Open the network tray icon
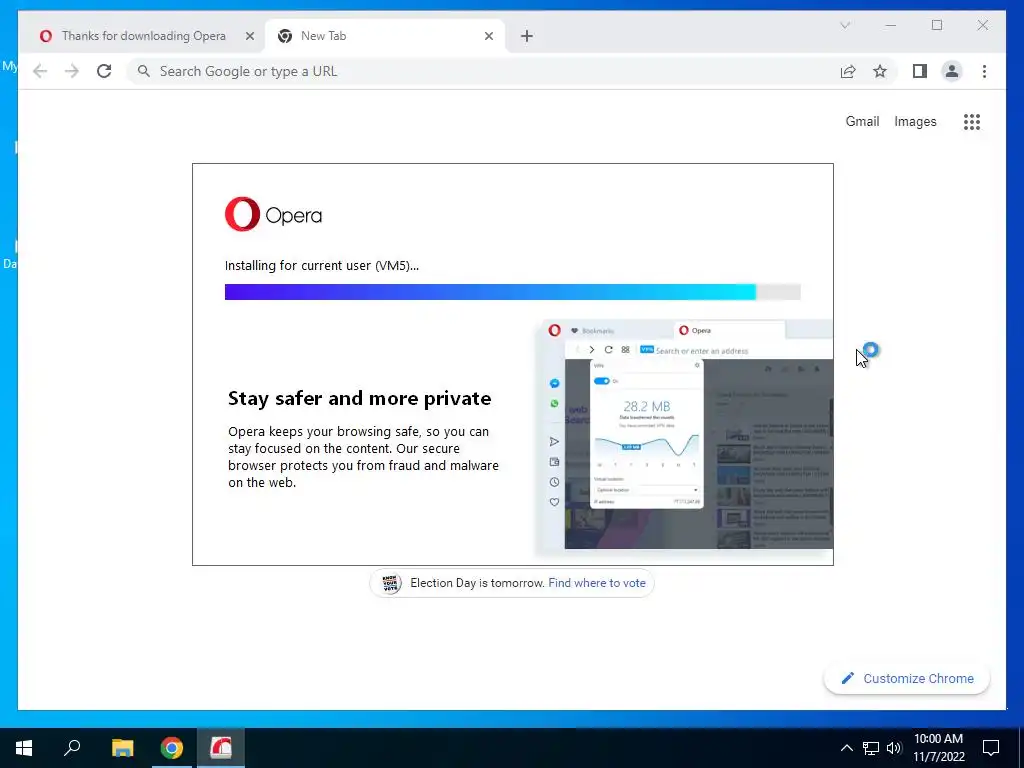The image size is (1024, 768). 871,748
